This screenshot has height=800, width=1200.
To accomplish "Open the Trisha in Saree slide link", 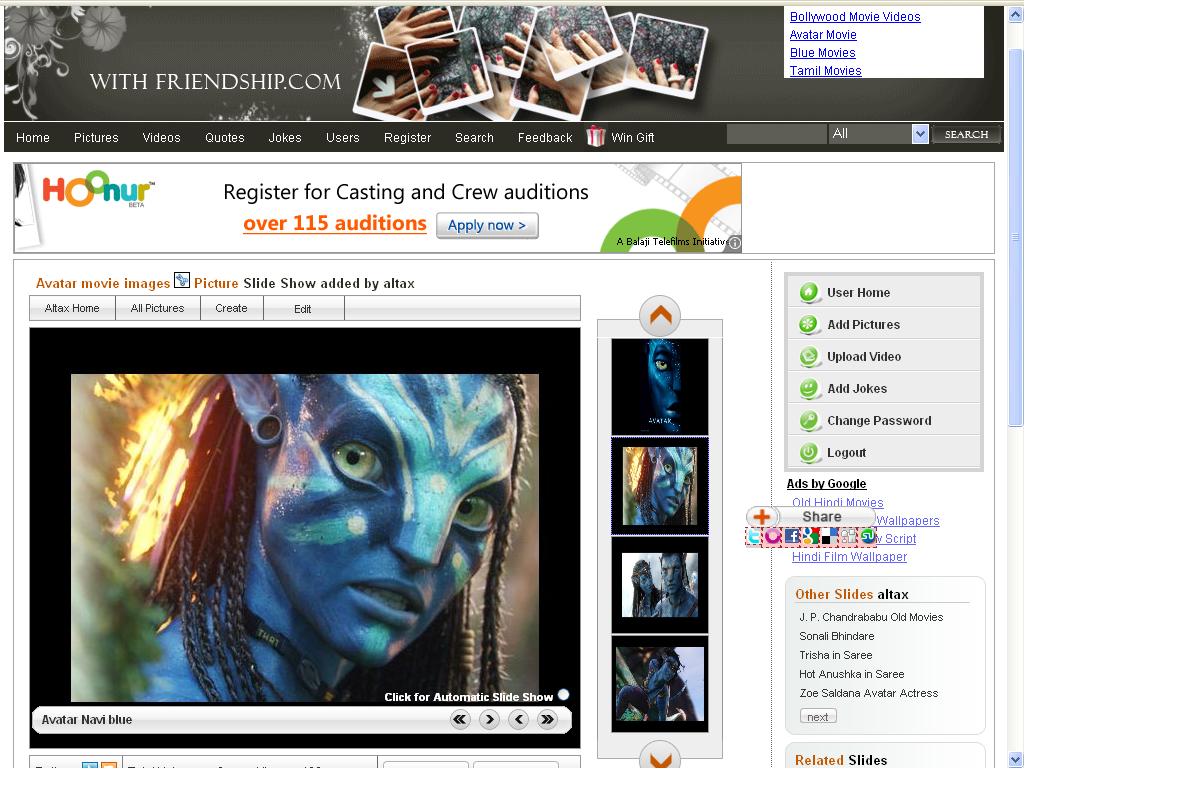I will pyautogui.click(x=836, y=655).
